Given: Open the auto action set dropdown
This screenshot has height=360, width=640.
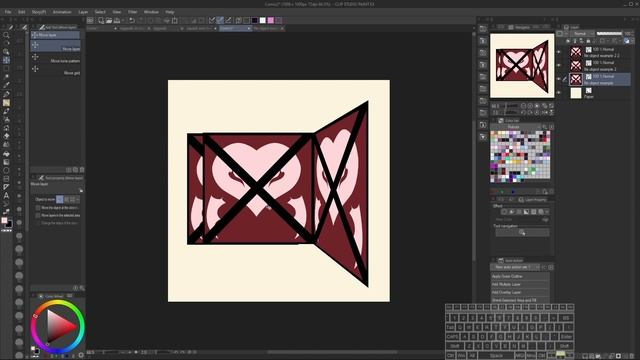Looking at the screenshot, I should 515,267.
